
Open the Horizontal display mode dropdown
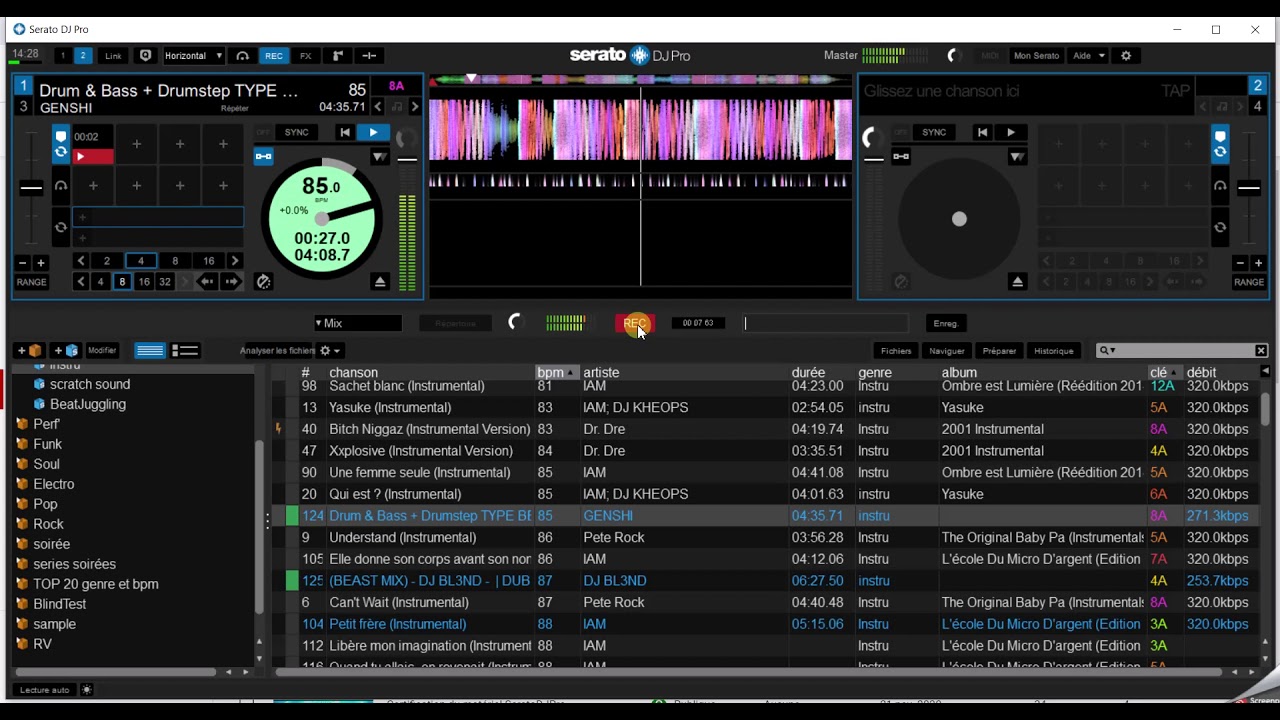pyautogui.click(x=192, y=56)
